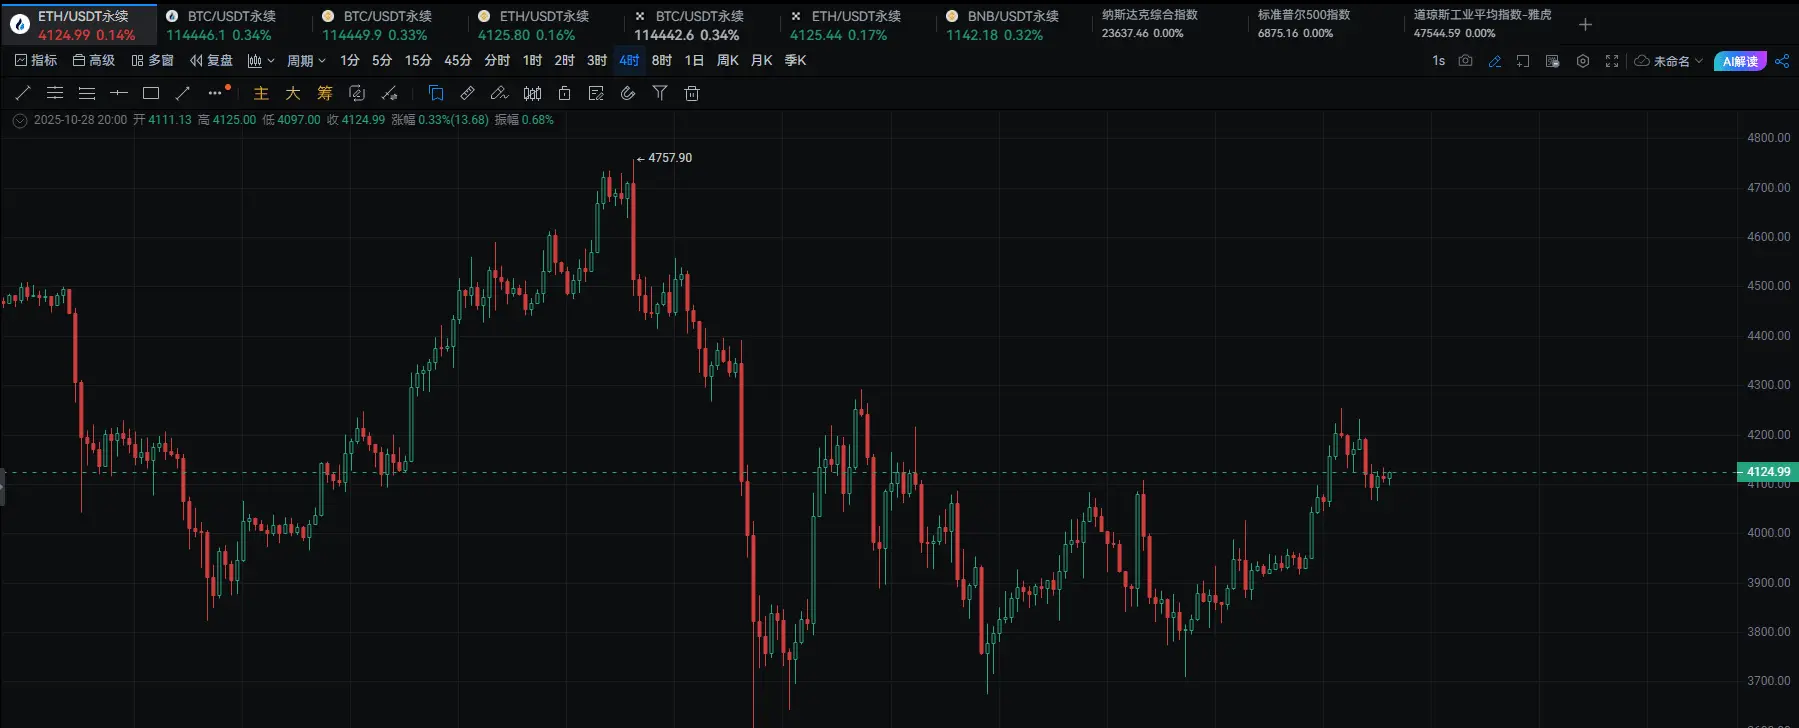Click the add-window square plus icon

point(1523,61)
